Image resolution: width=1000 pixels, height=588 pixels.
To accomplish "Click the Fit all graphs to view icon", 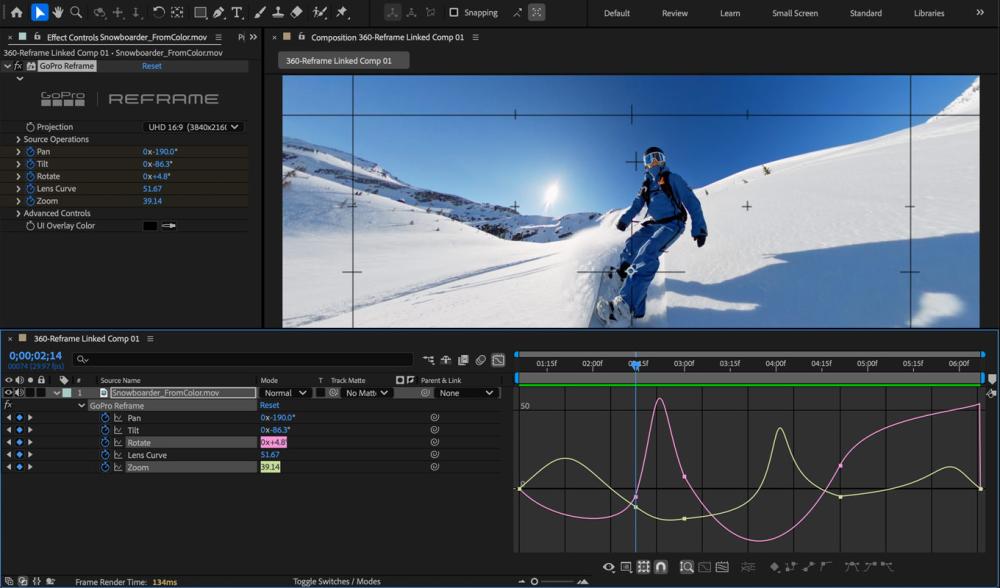I will 722,566.
